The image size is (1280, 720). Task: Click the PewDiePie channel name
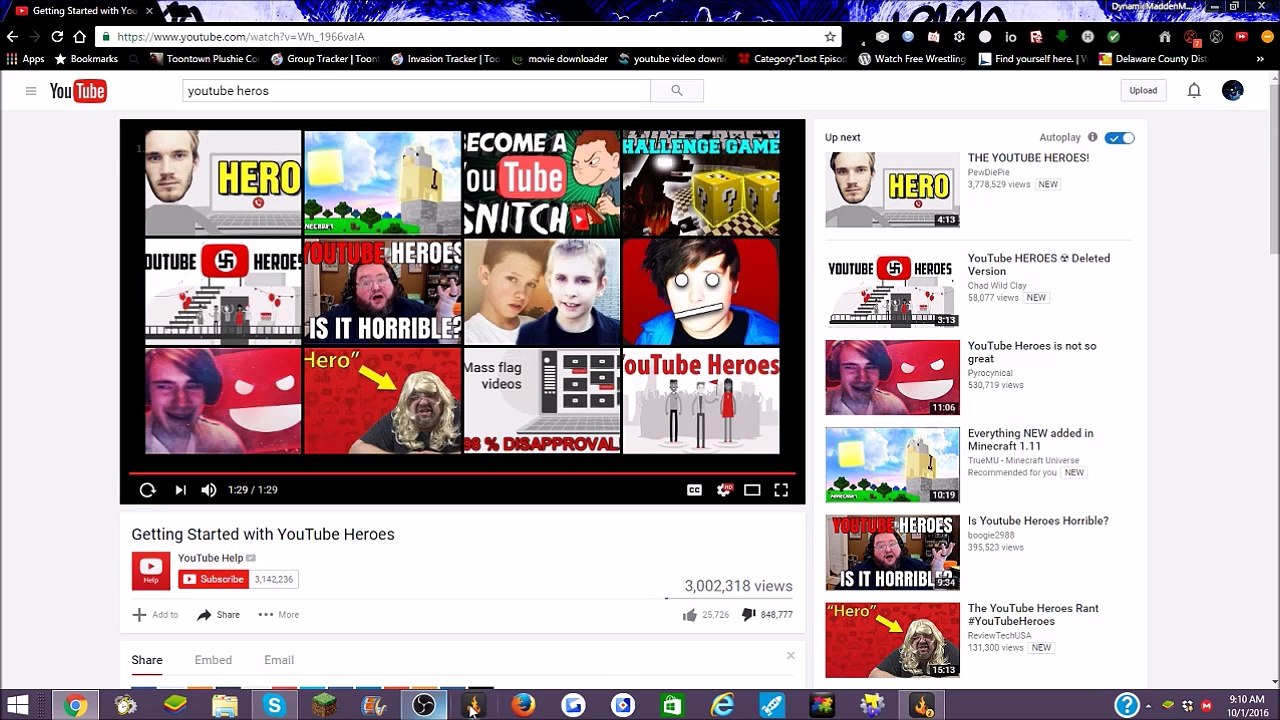[989, 172]
